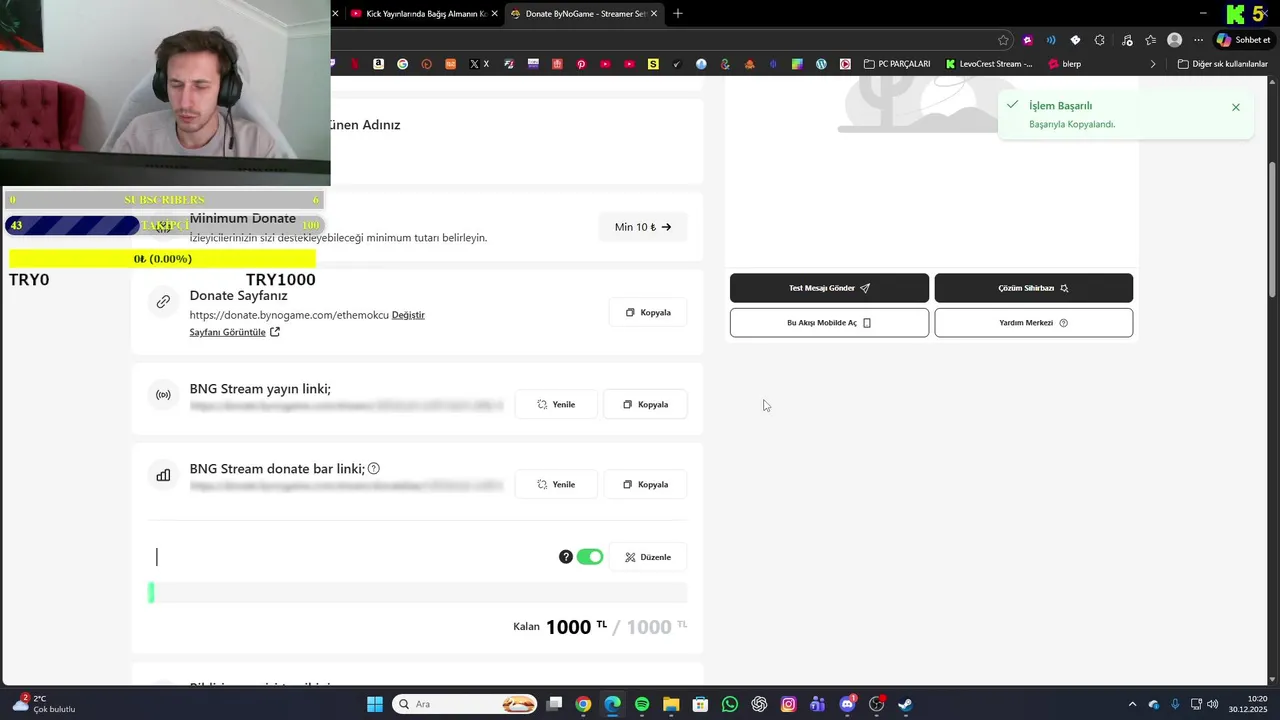The width and height of the screenshot is (1280, 720).
Task: Open the Pinterest bookmark icon
Action: click(581, 64)
